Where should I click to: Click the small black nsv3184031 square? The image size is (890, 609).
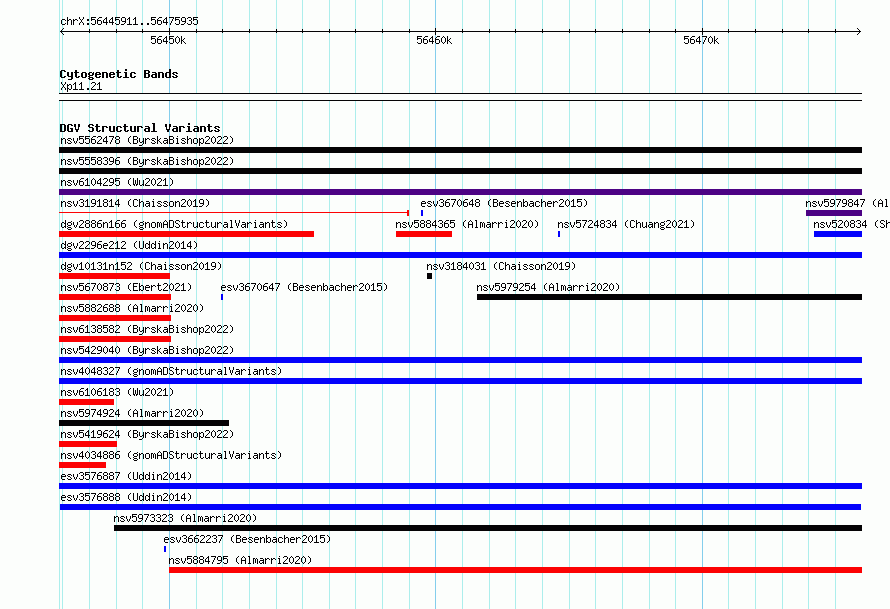430,276
